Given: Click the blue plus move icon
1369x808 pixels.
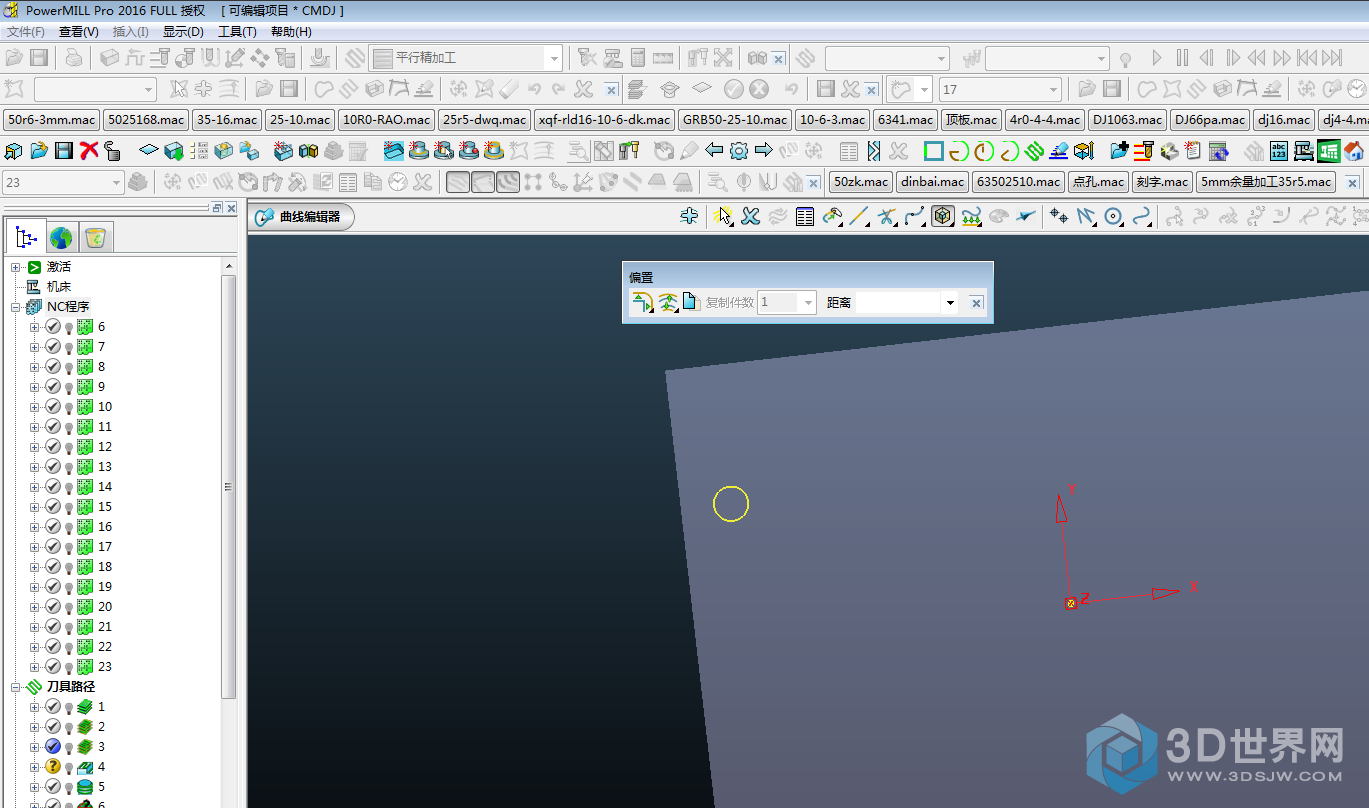Looking at the screenshot, I should [x=688, y=216].
